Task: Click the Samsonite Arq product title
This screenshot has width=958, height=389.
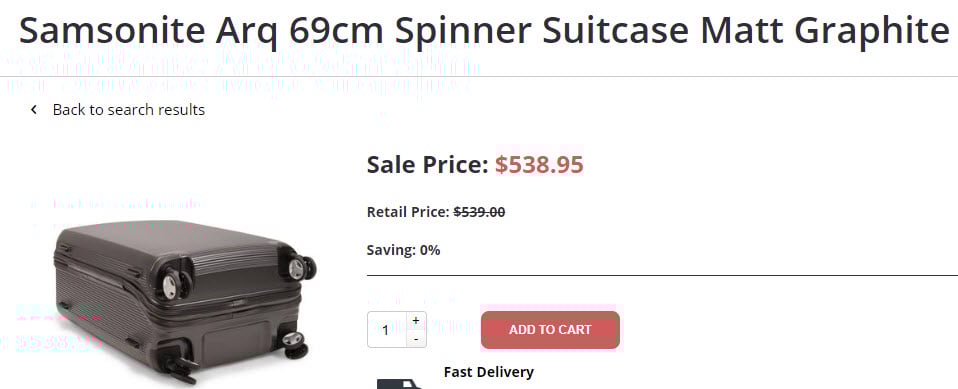Action: point(484,30)
